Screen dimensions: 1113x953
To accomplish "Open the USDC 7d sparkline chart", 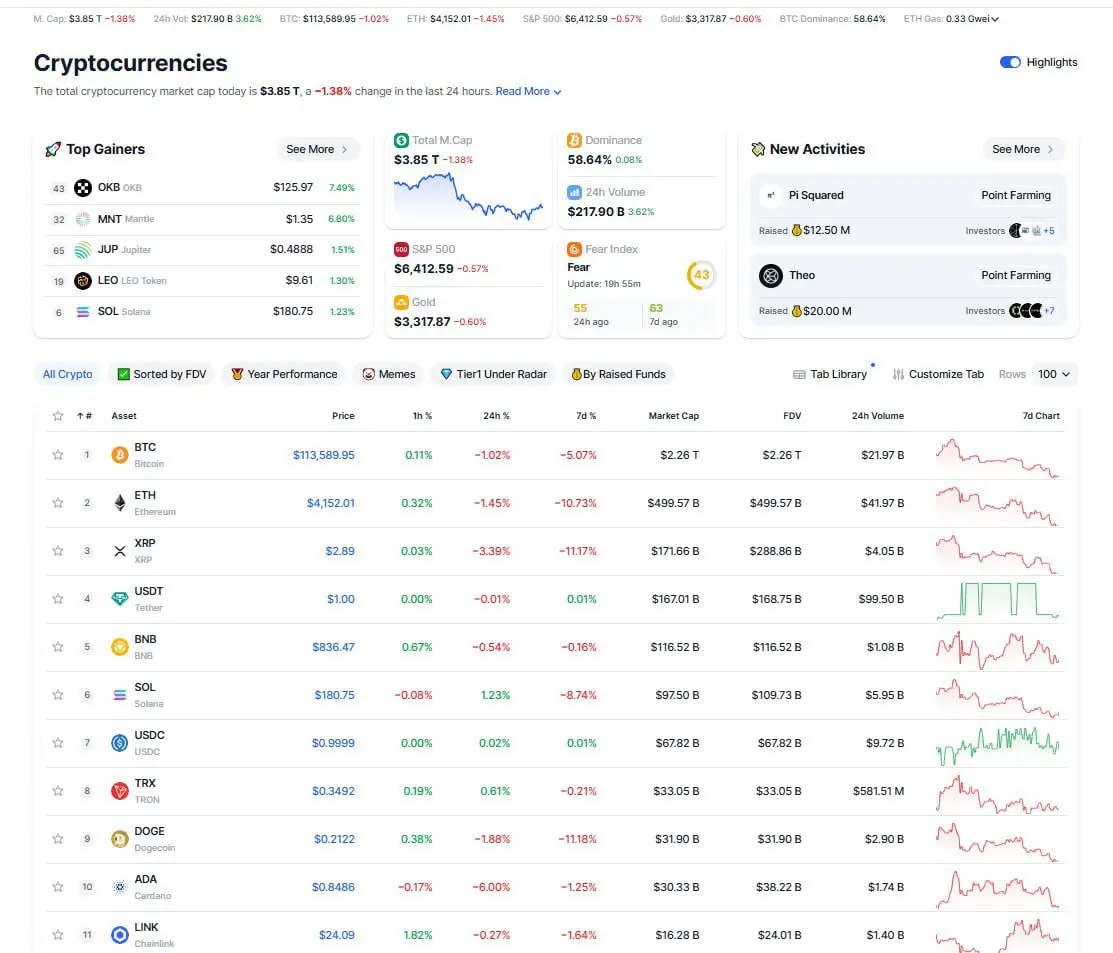I will click(x=997, y=745).
